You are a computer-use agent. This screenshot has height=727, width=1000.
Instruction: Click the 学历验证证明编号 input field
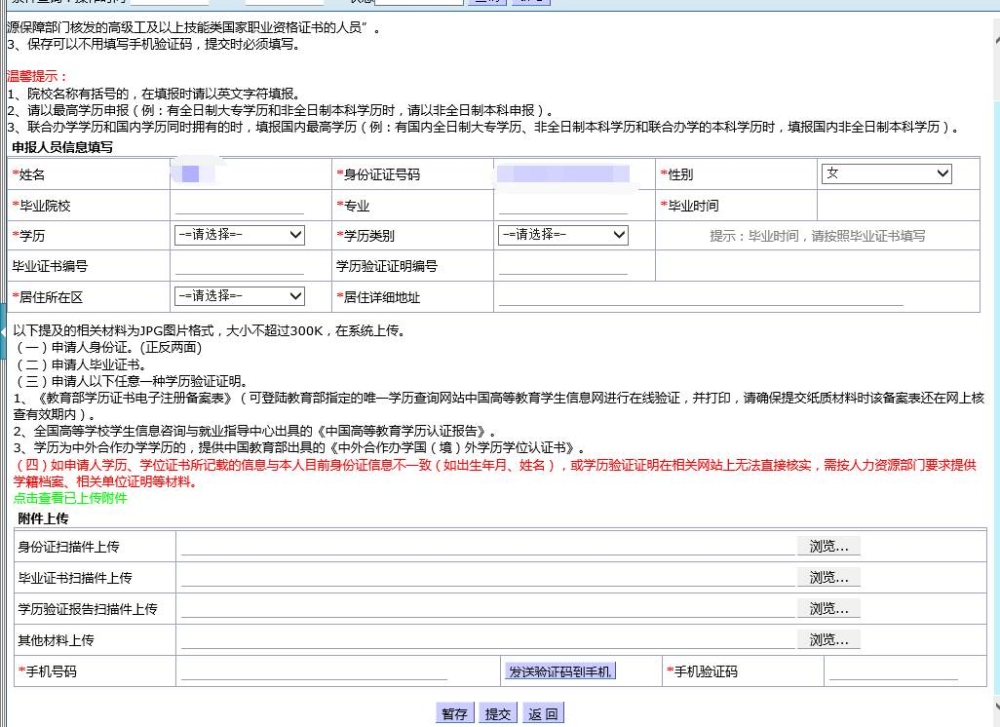[x=562, y=265]
